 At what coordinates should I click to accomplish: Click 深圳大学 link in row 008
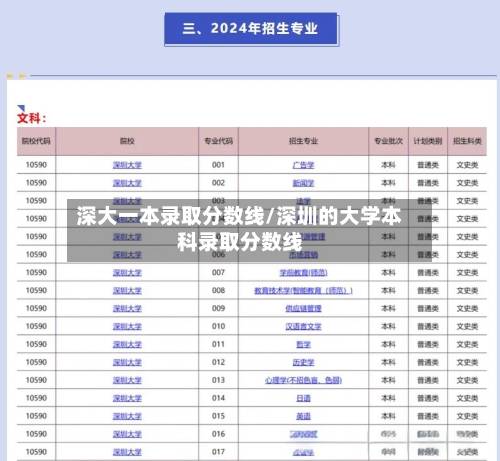pos(127,291)
